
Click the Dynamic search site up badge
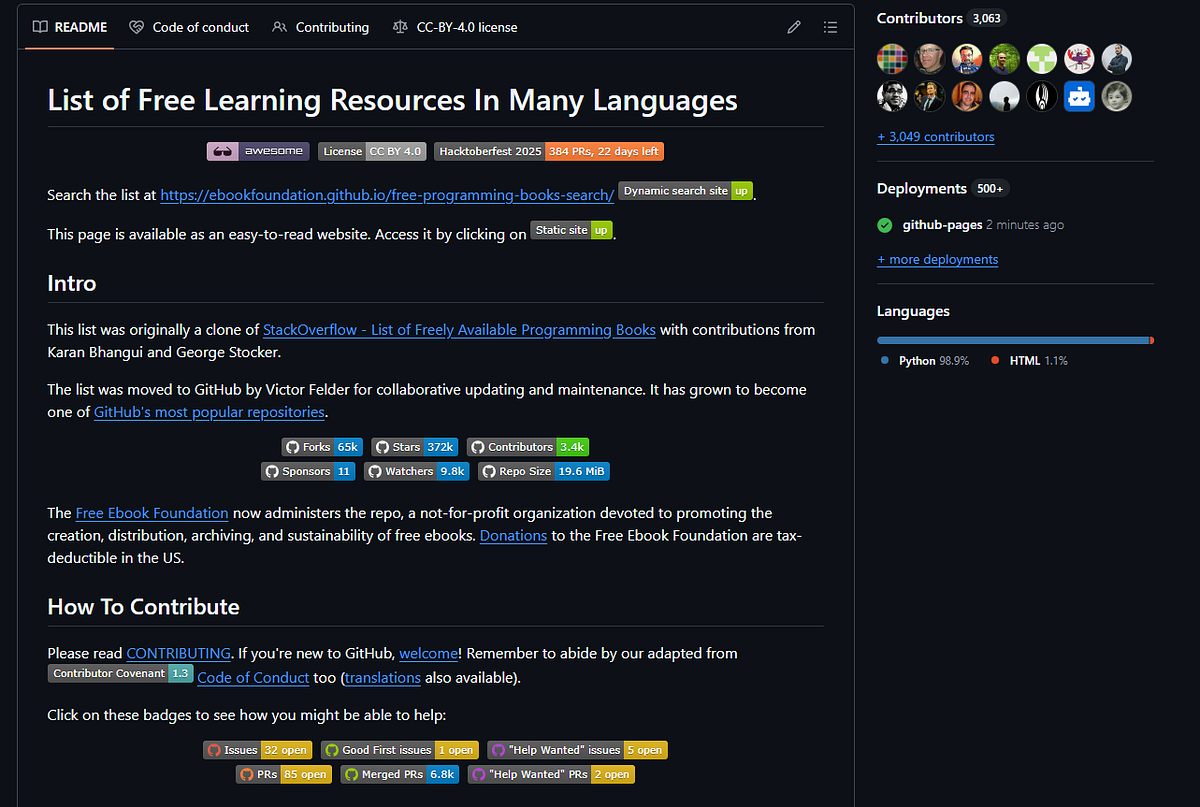pos(686,190)
